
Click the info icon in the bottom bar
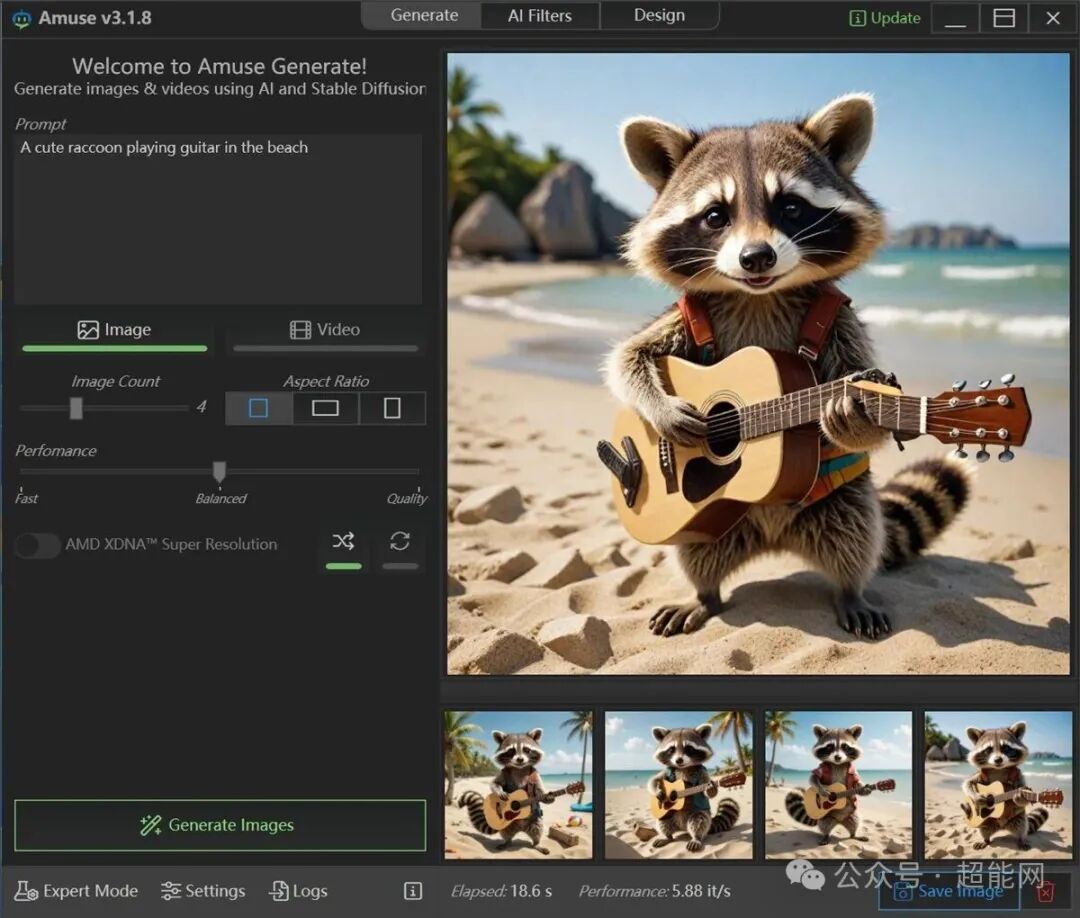412,891
